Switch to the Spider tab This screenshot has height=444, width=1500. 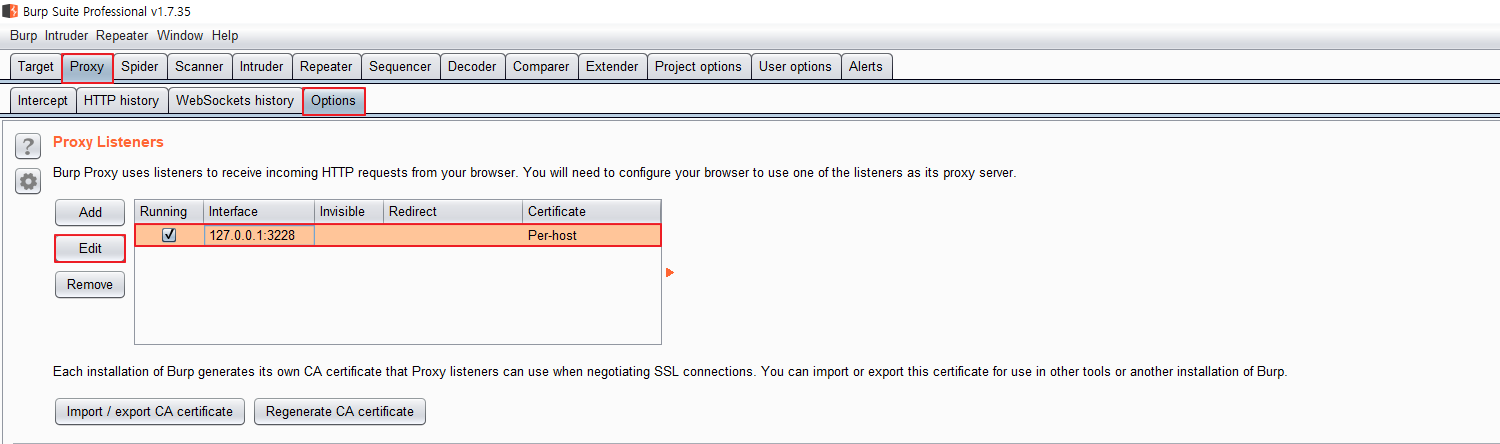(140, 67)
